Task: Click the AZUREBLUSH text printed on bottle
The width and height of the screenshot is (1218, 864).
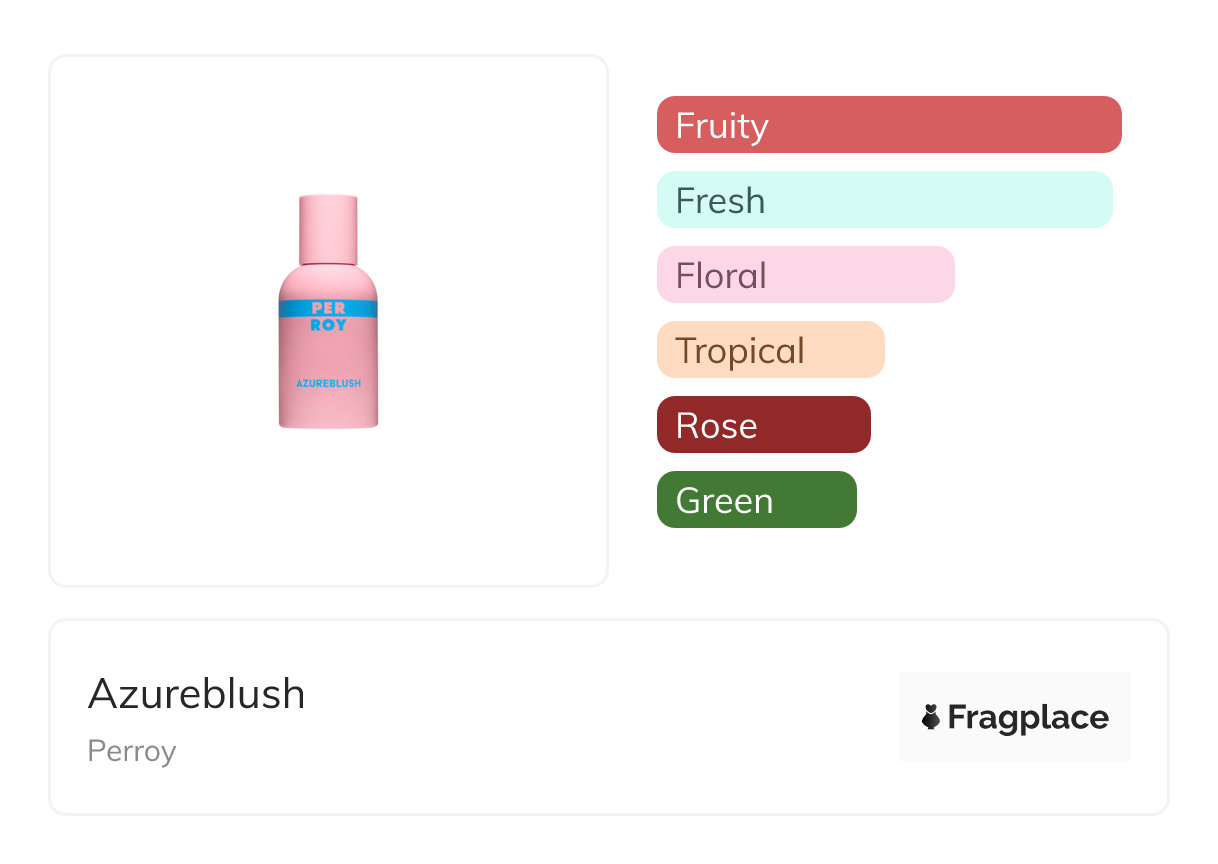Action: point(328,383)
